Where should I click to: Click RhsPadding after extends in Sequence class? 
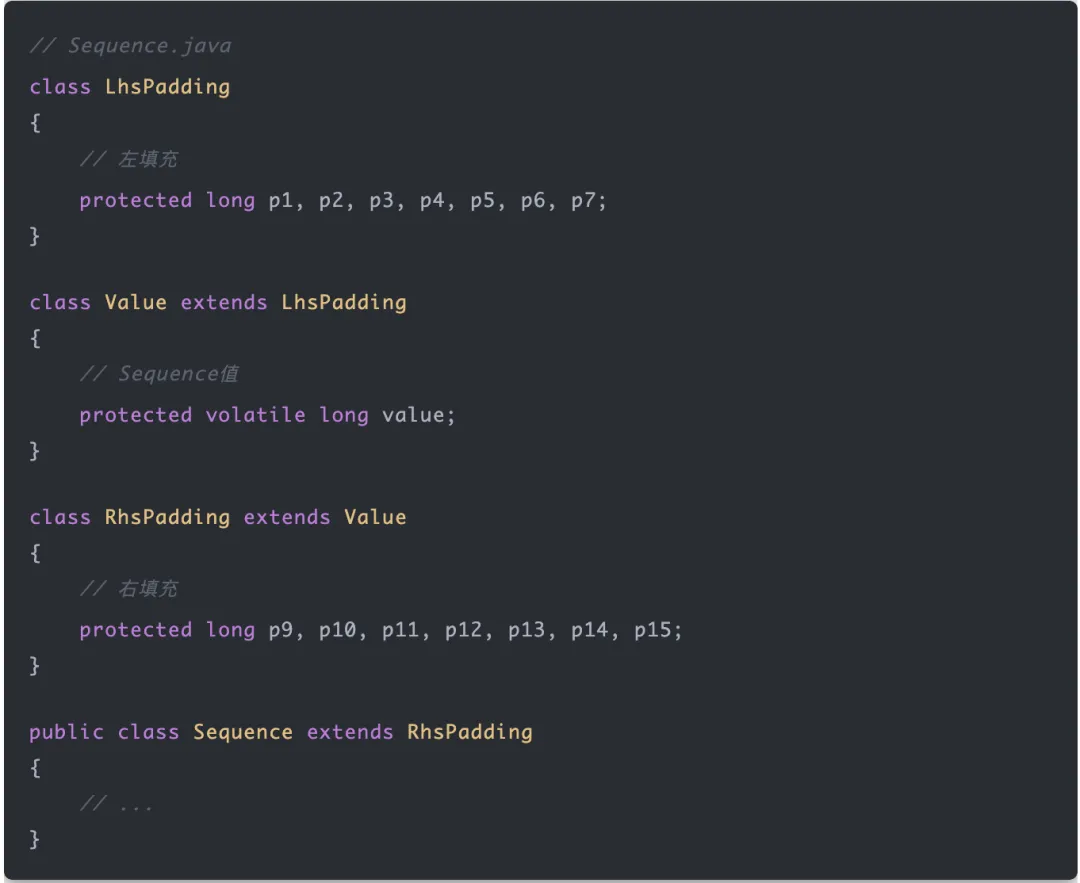[x=470, y=732]
